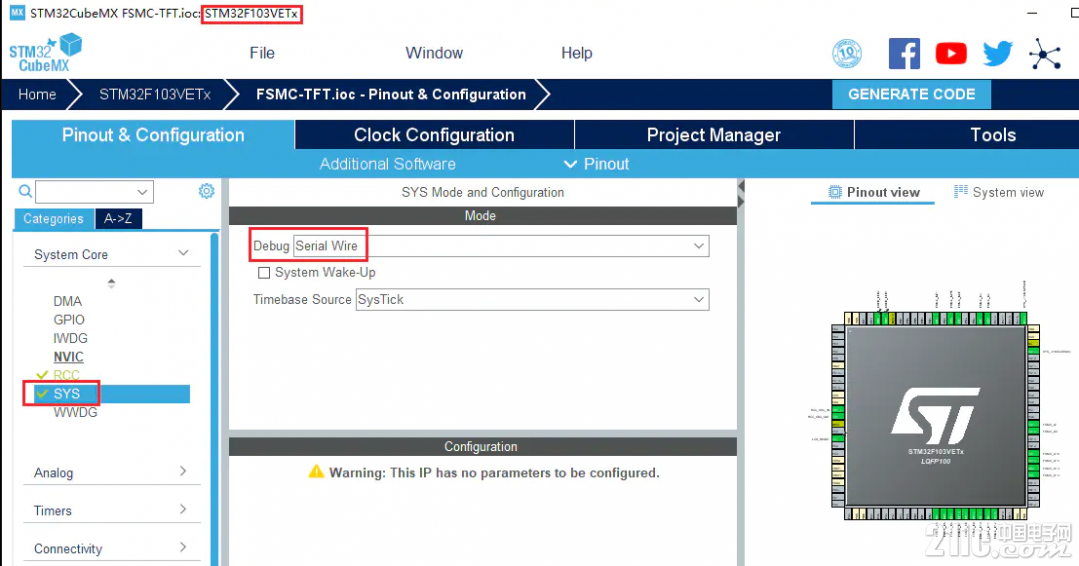
Task: Expand the Analog category
Action: tap(183, 471)
